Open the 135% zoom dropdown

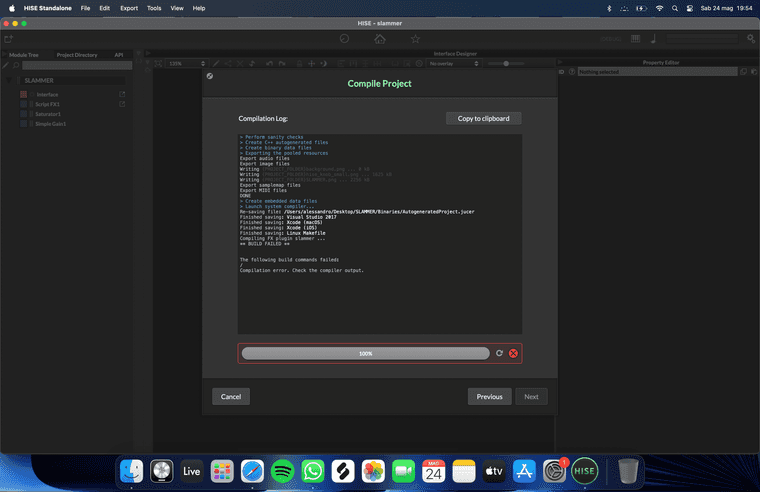187,63
